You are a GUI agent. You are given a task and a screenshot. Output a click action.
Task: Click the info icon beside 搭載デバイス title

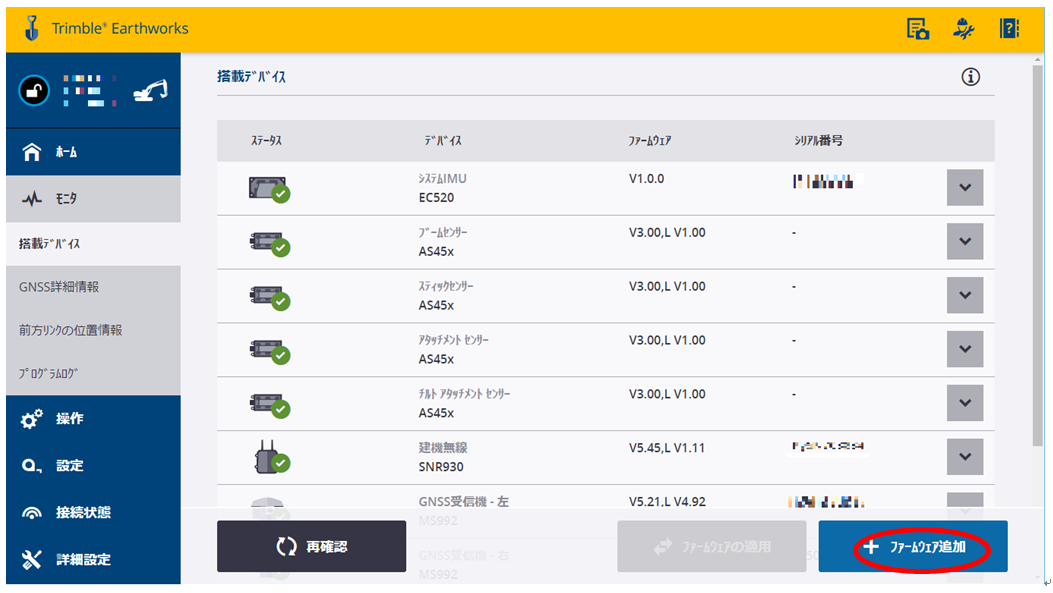pyautogui.click(x=970, y=77)
